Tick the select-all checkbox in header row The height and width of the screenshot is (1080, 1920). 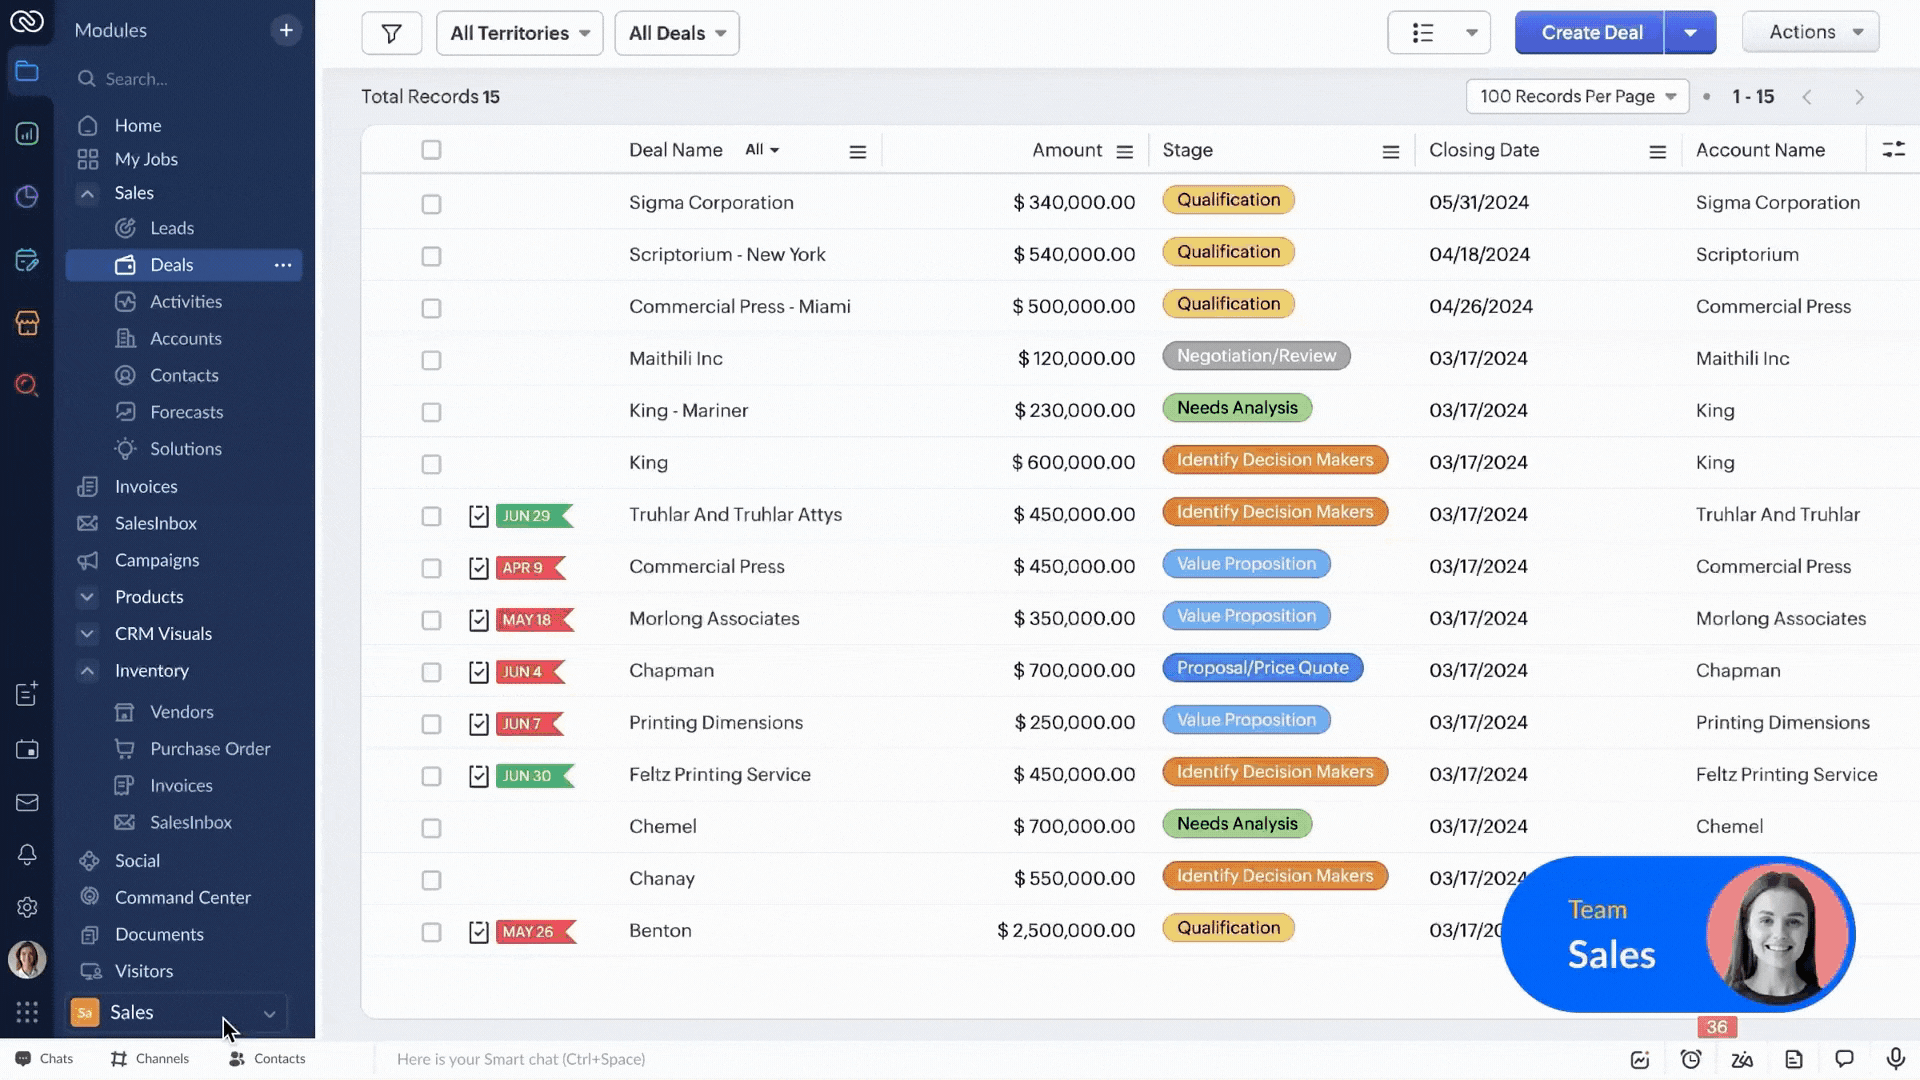[x=431, y=150]
